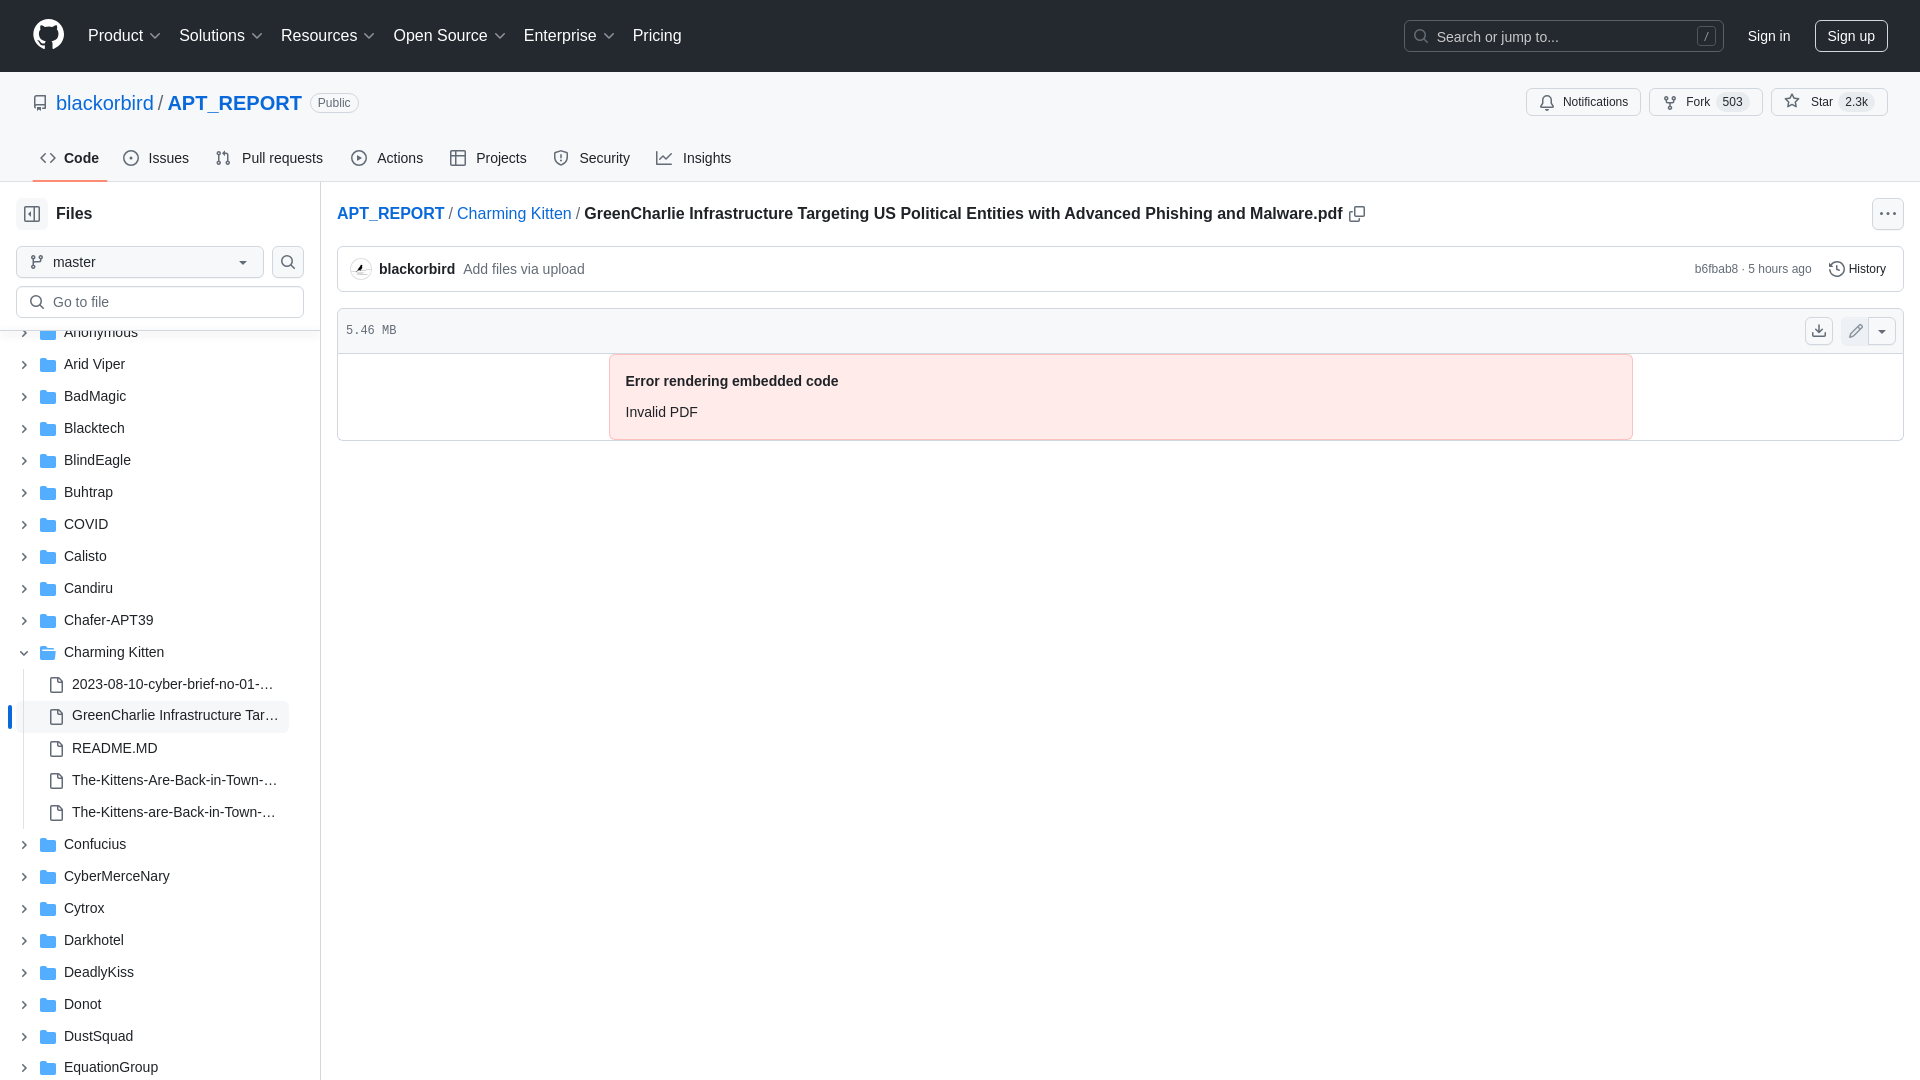
Task: Click the Sign up button
Action: [x=1851, y=36]
